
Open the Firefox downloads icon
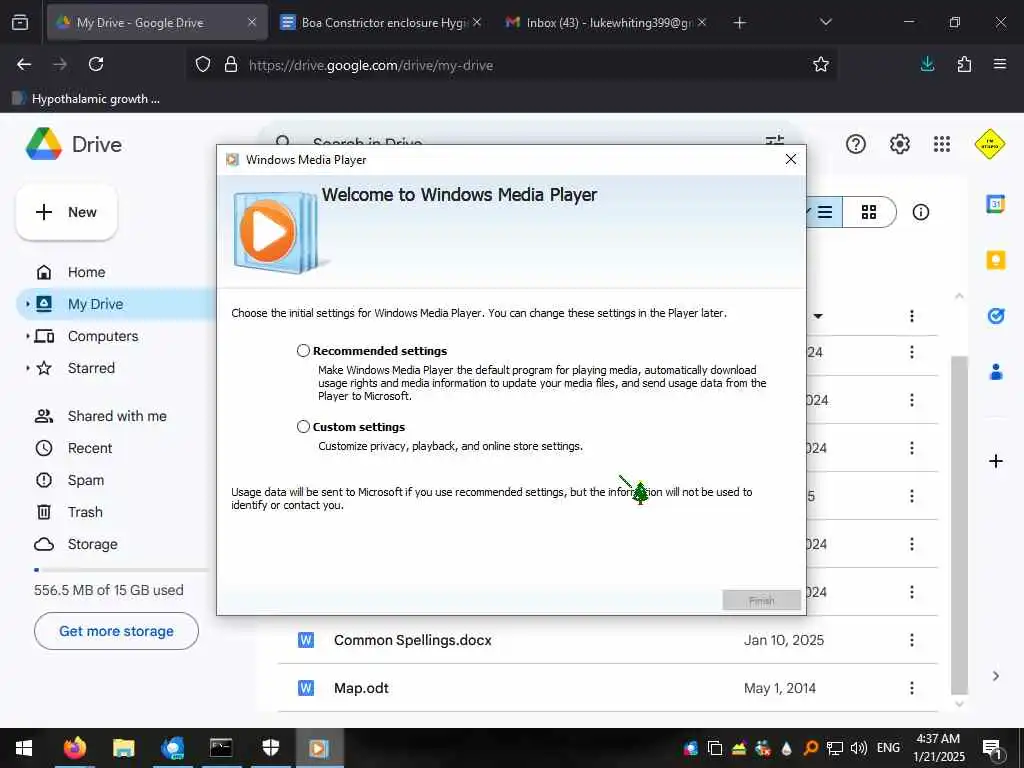[x=927, y=64]
